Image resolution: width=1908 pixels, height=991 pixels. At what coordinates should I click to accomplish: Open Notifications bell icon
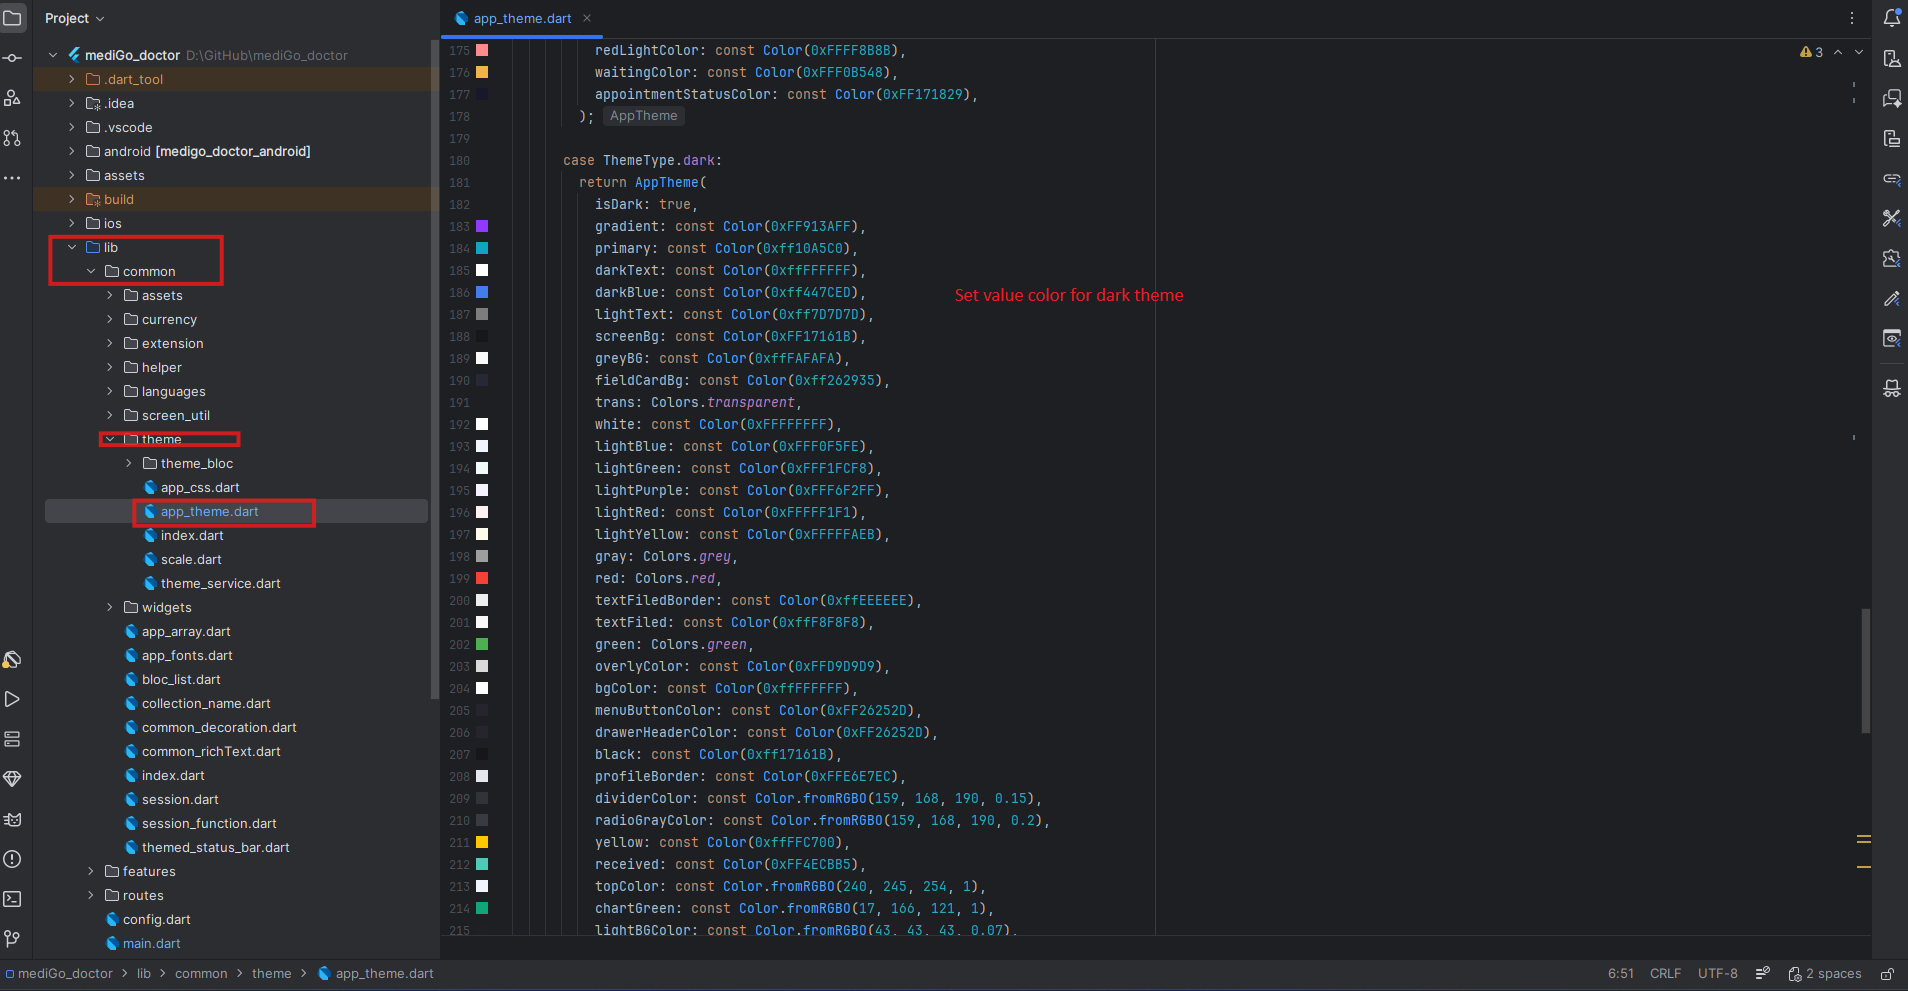pos(1891,18)
